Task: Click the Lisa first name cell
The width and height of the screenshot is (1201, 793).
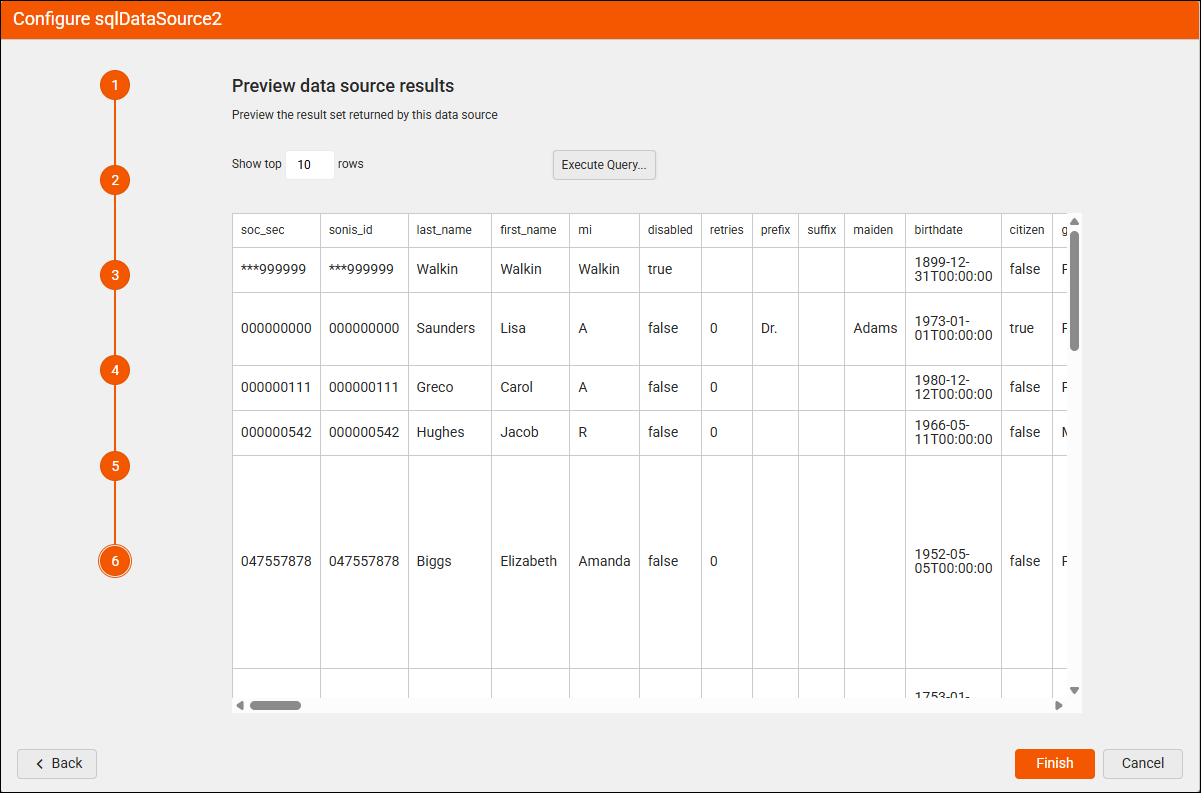Action: (531, 329)
